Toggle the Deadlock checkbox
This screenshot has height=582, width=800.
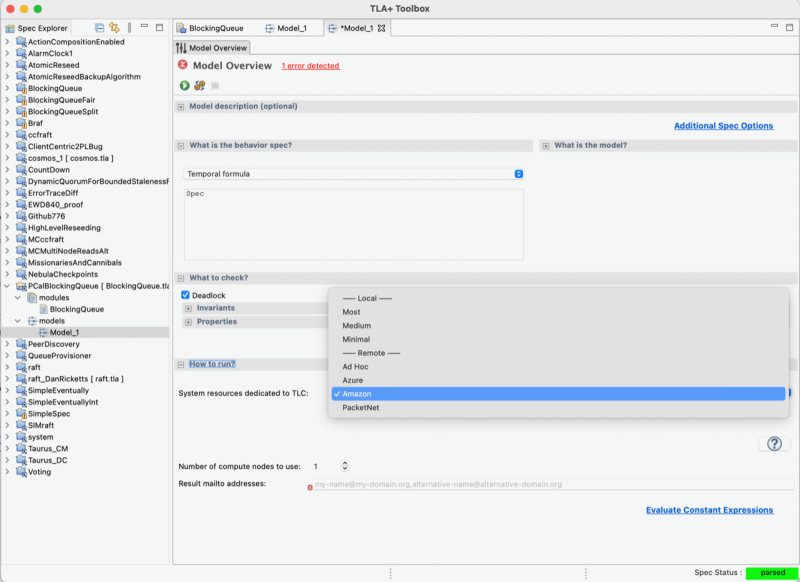tap(185, 295)
